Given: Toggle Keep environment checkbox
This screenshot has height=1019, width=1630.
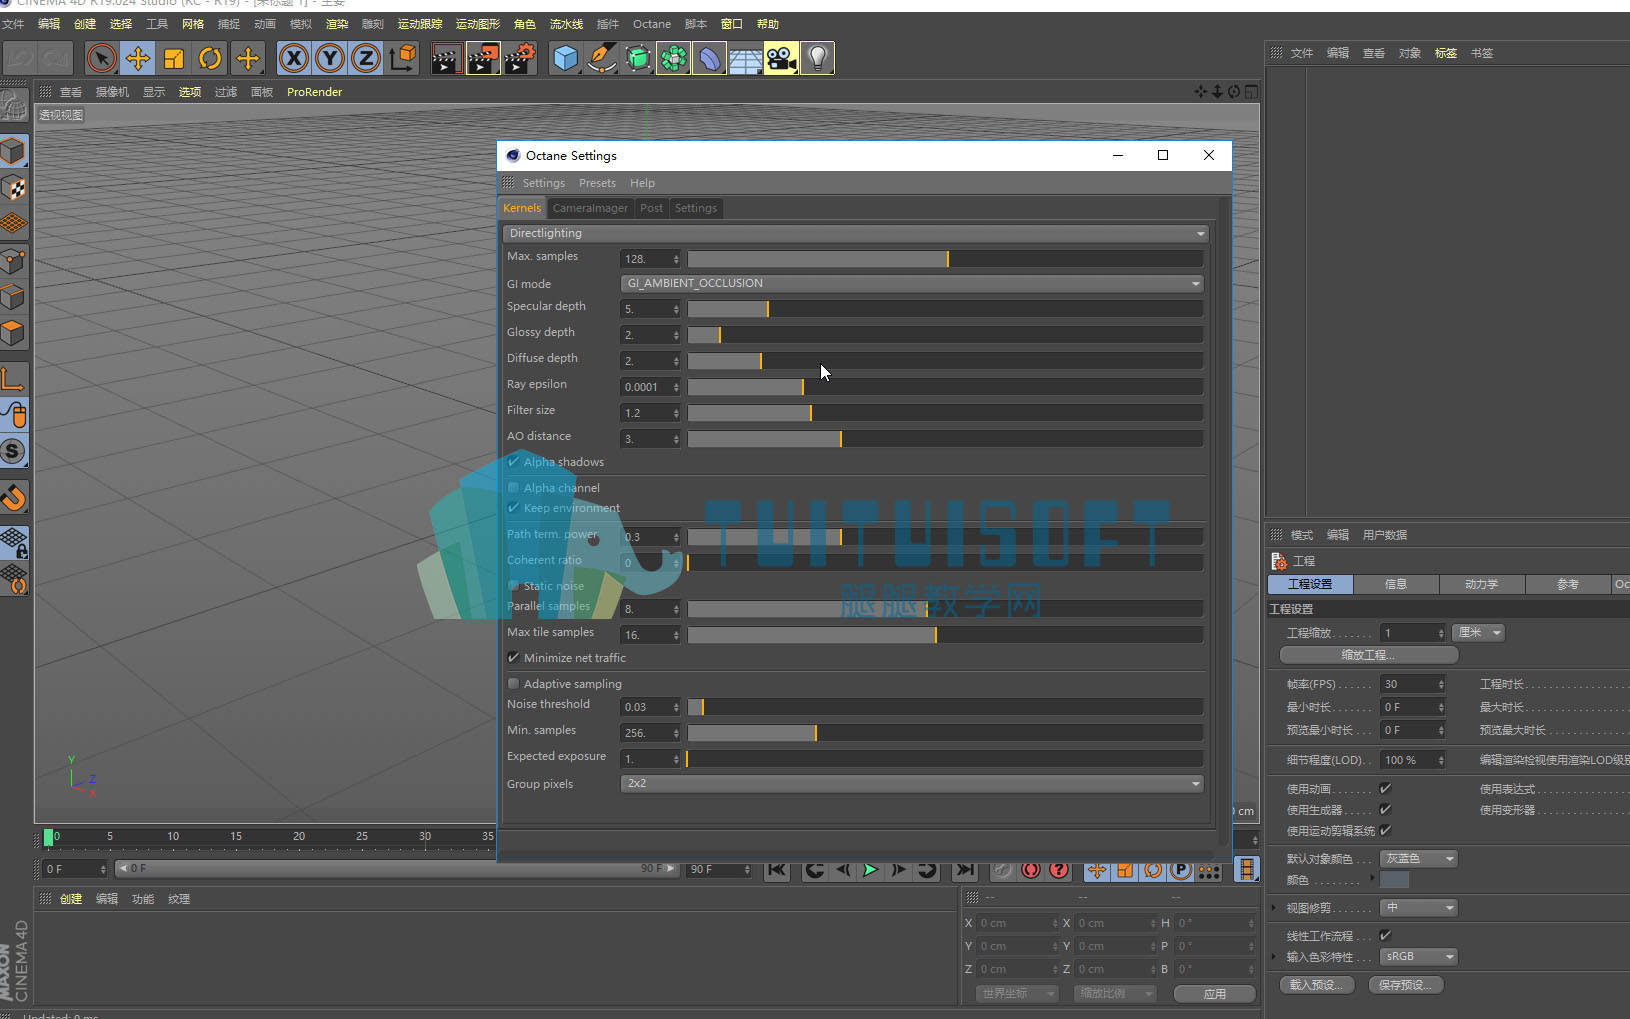Looking at the screenshot, I should tap(513, 508).
